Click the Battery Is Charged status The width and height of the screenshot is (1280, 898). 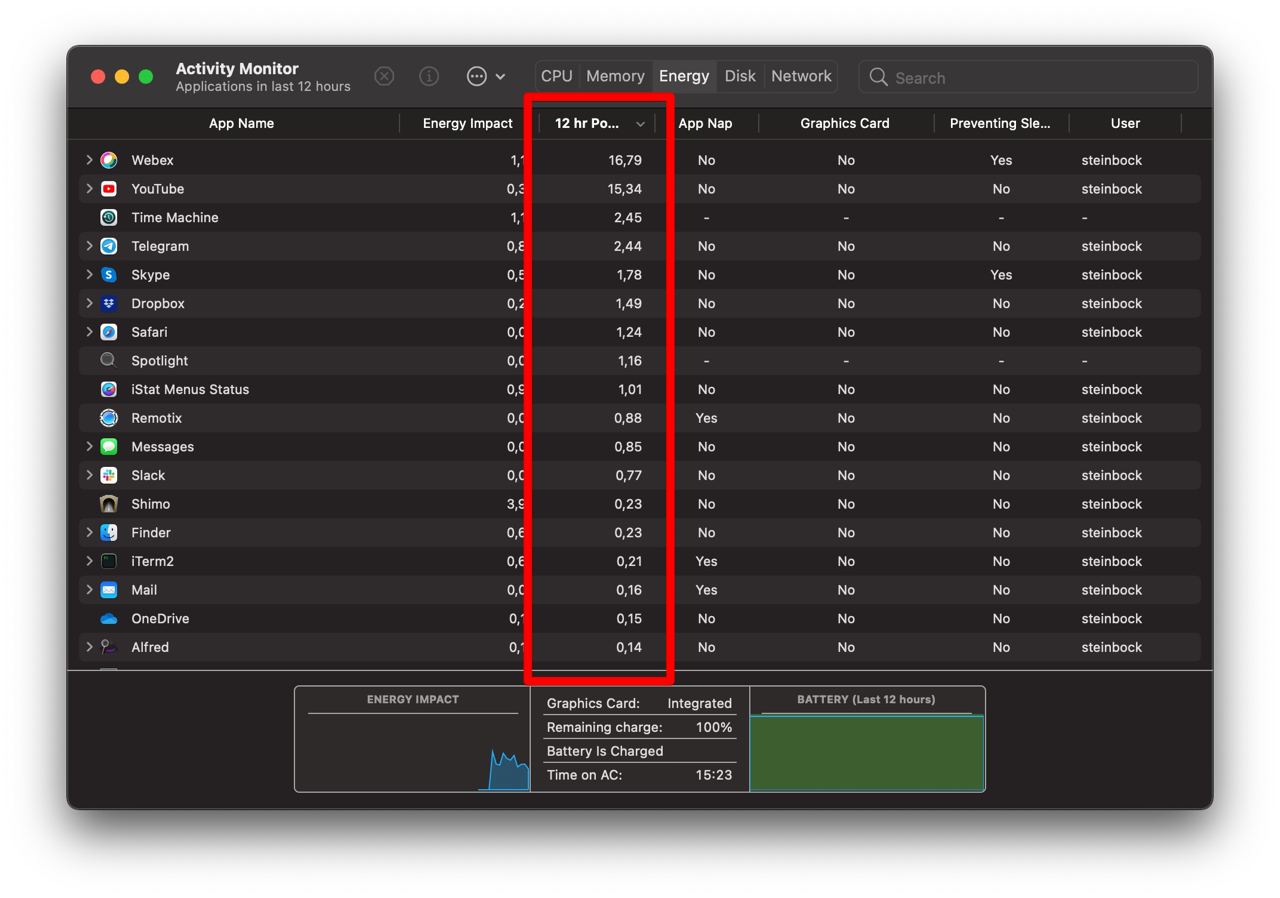(x=605, y=751)
